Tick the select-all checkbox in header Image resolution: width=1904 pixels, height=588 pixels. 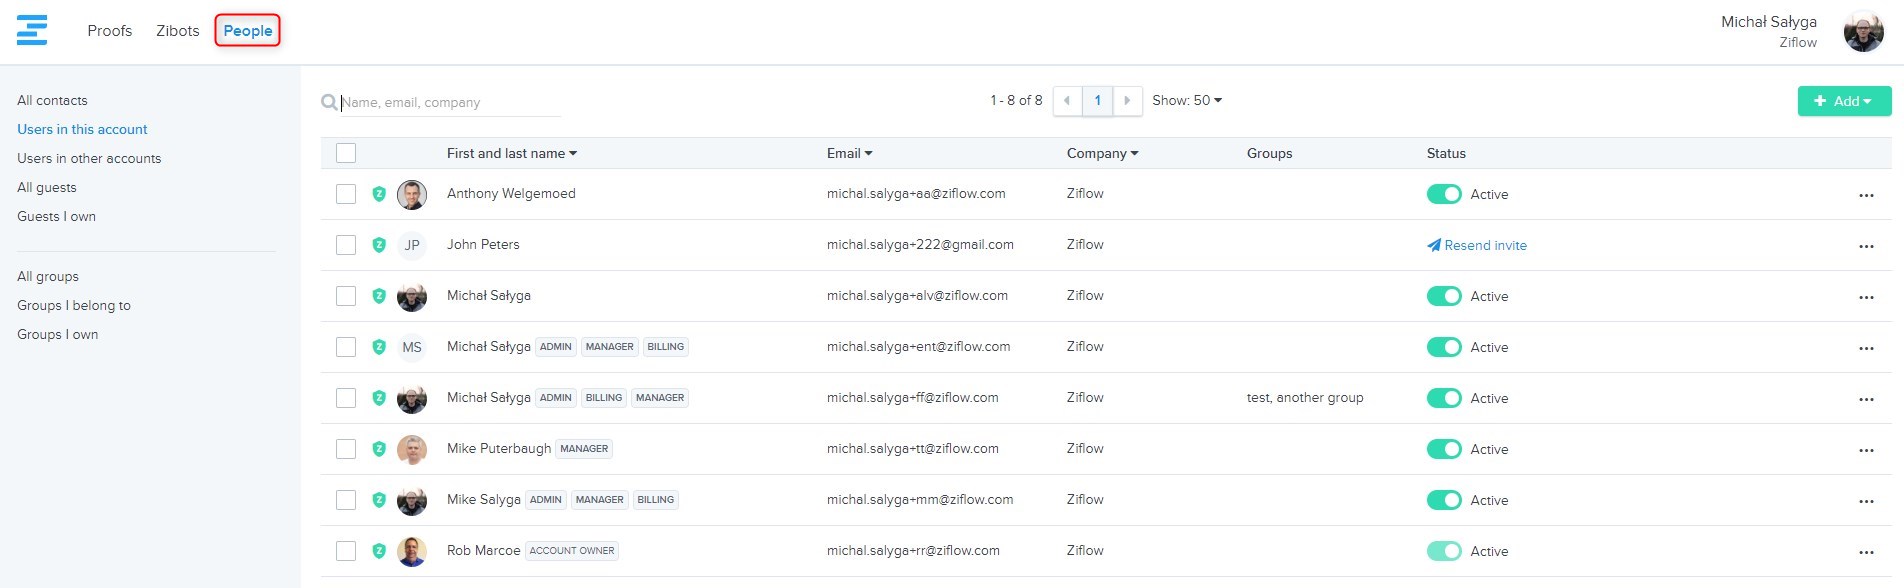[x=346, y=153]
